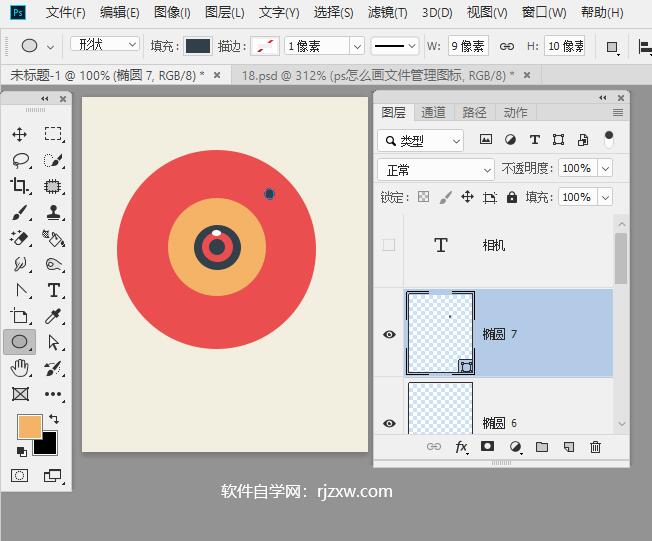Viewport: 652px width, 541px height.
Task: Toggle link between width and height
Action: [x=506, y=46]
